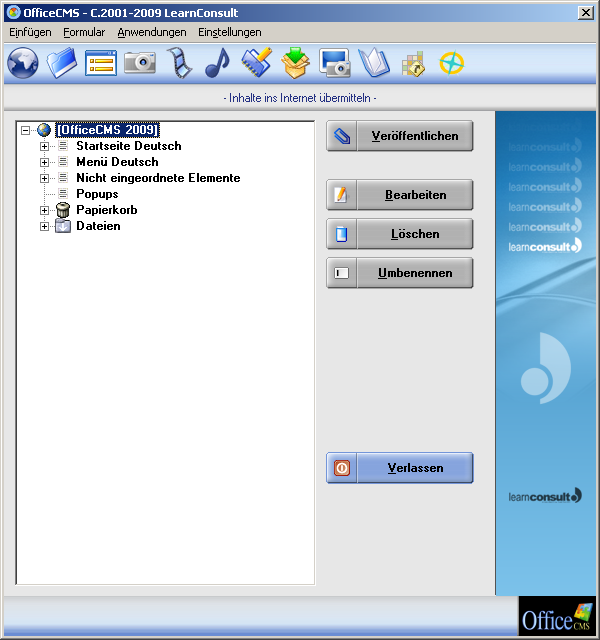Click the page icon next to Popups
600x640 pixels.
63,193
